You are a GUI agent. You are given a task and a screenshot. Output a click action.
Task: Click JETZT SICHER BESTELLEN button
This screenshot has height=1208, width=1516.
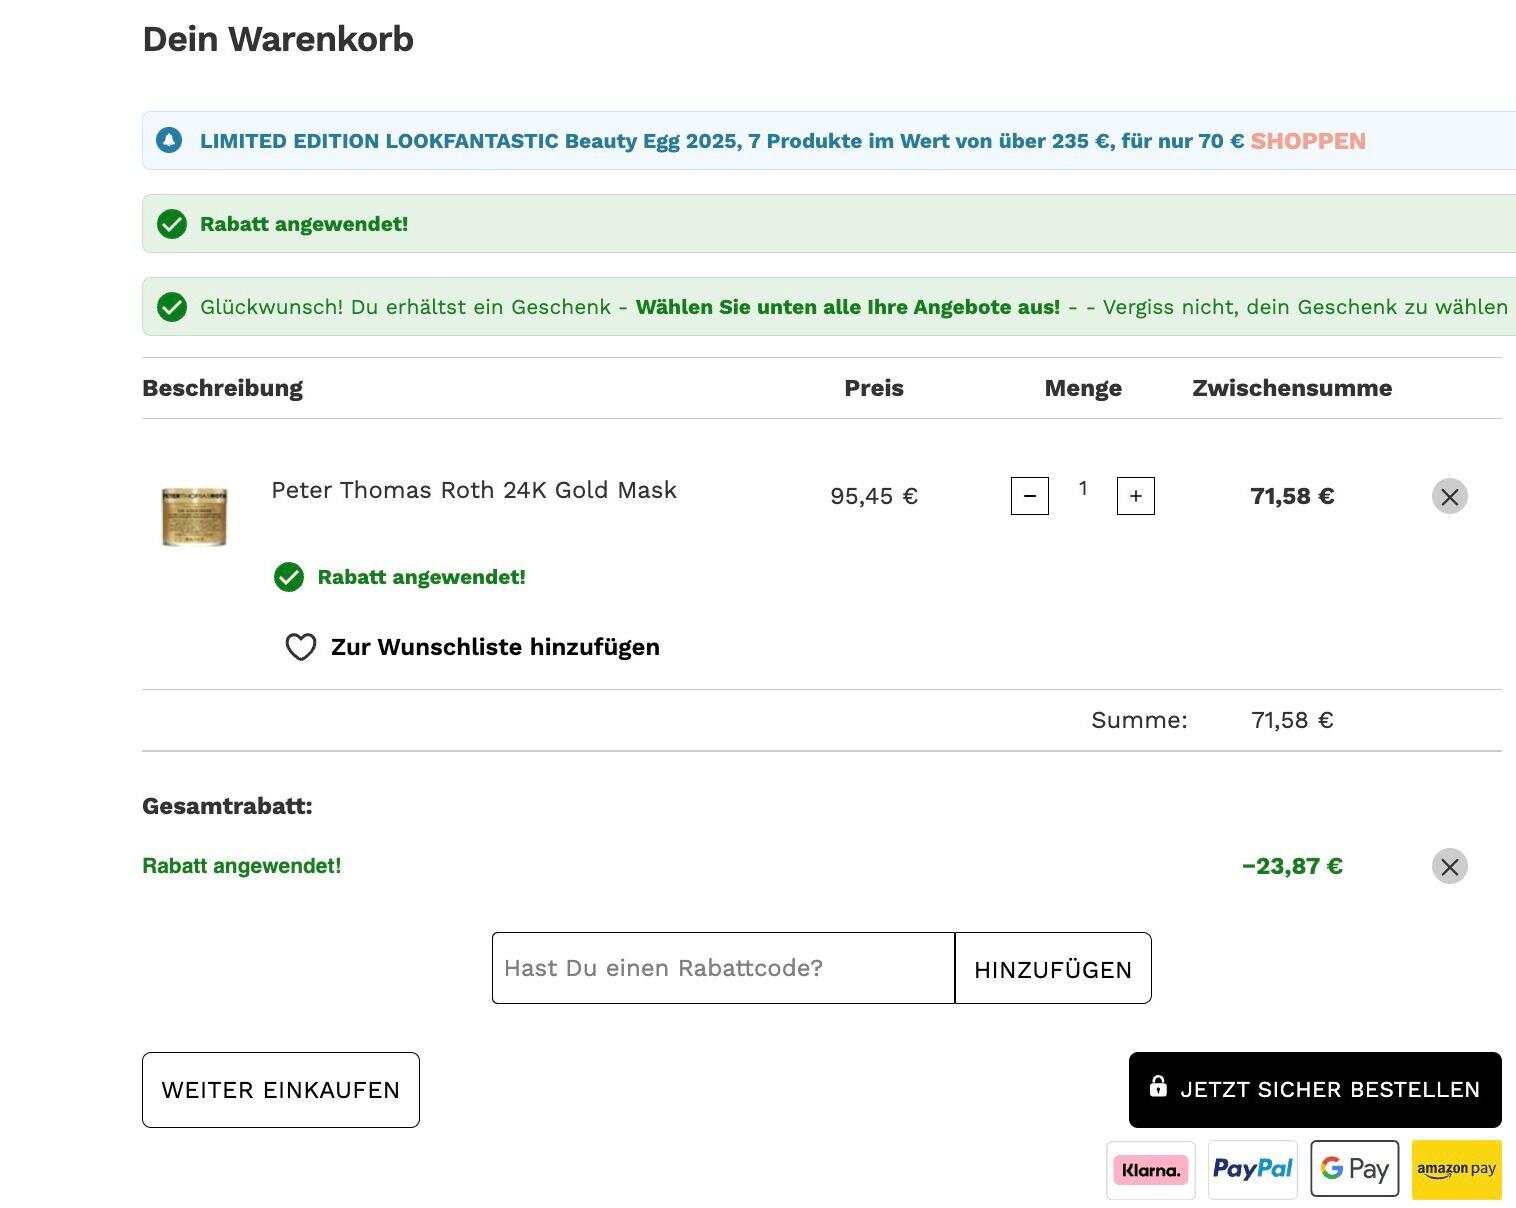click(x=1315, y=1090)
